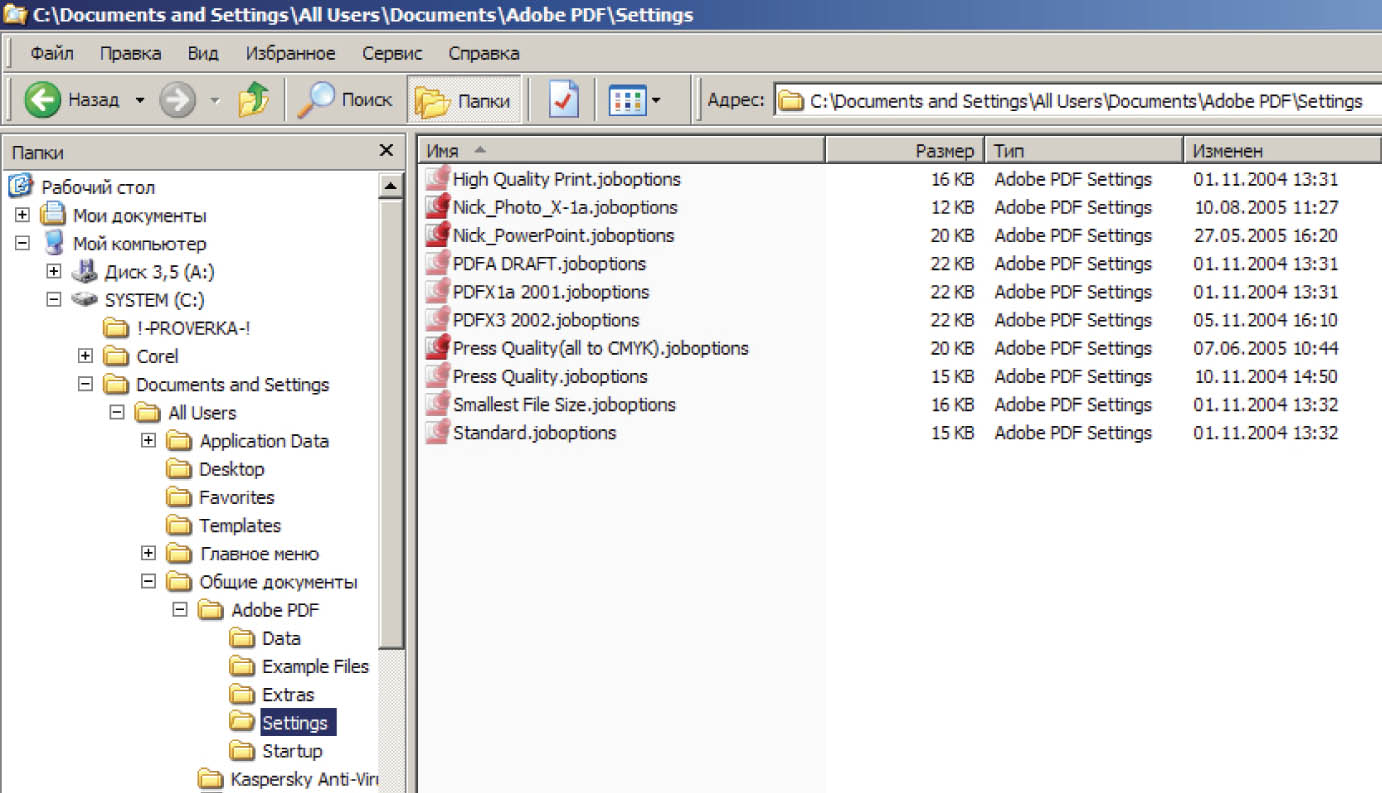1382x793 pixels.
Task: Toggle the Папки folder pane button
Action: tap(464, 100)
